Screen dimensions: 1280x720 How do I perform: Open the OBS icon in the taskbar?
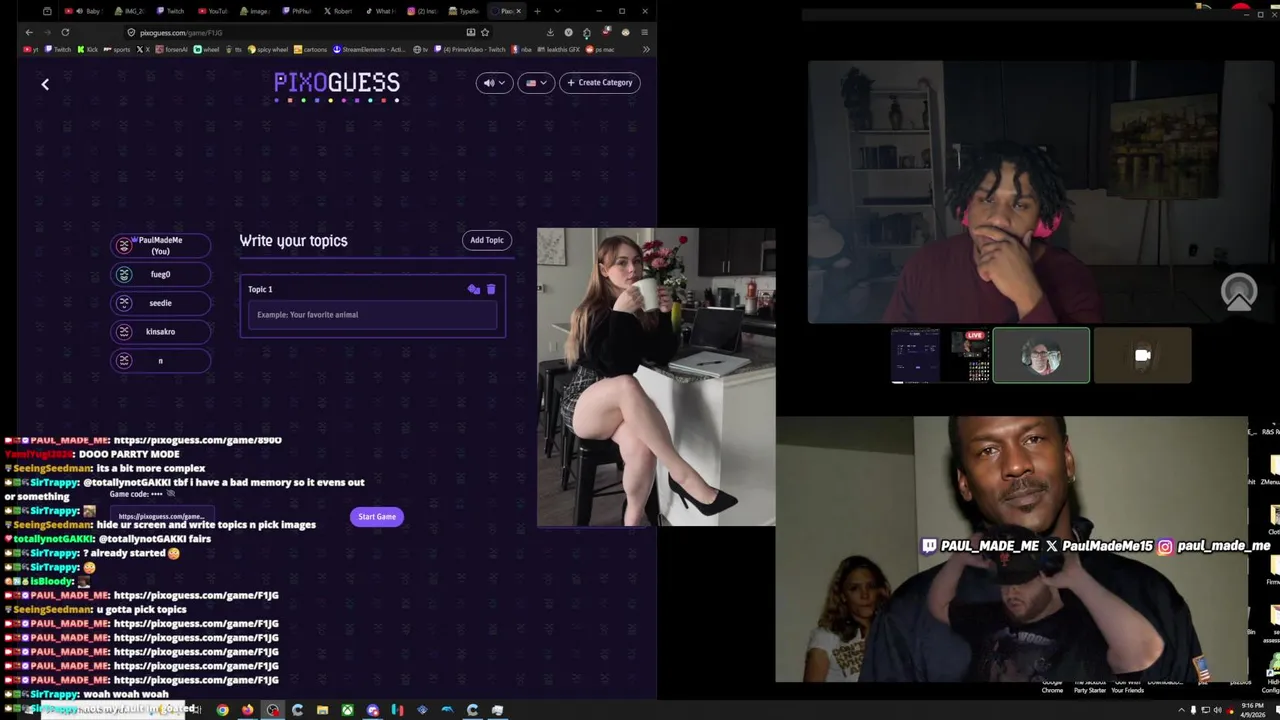point(272,710)
